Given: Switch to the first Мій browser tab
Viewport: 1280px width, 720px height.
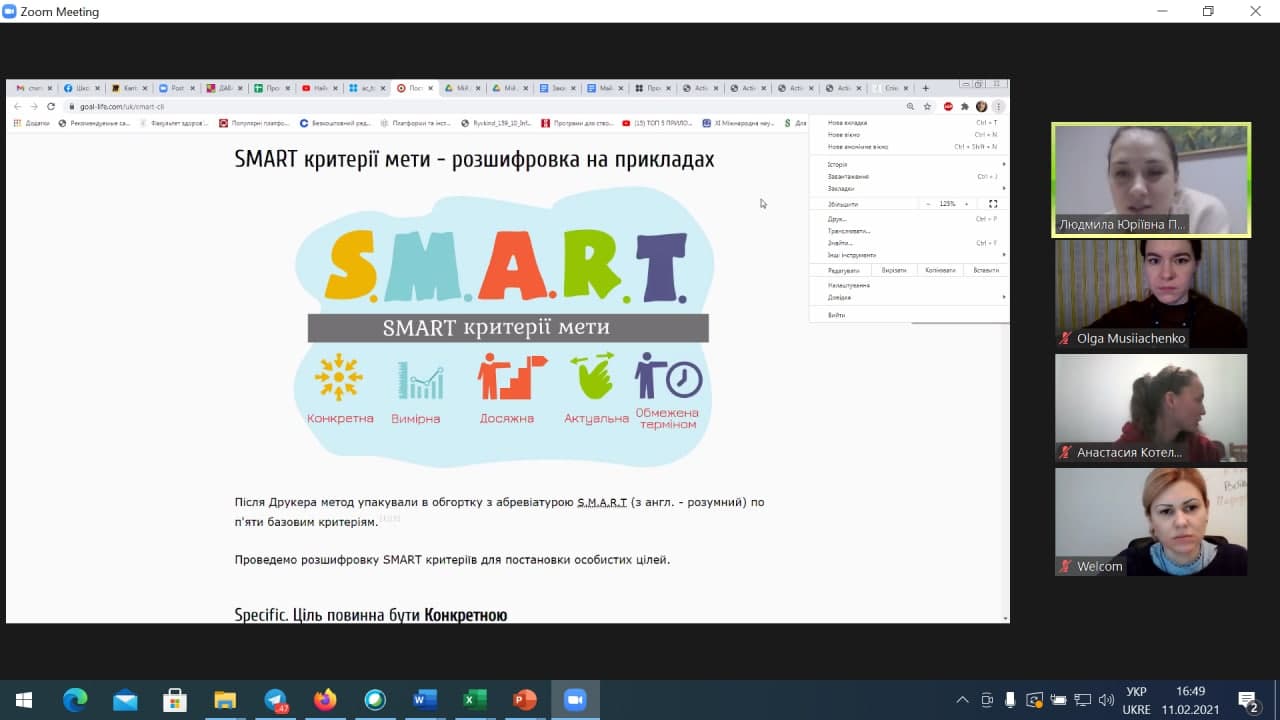Looking at the screenshot, I should tap(461, 88).
